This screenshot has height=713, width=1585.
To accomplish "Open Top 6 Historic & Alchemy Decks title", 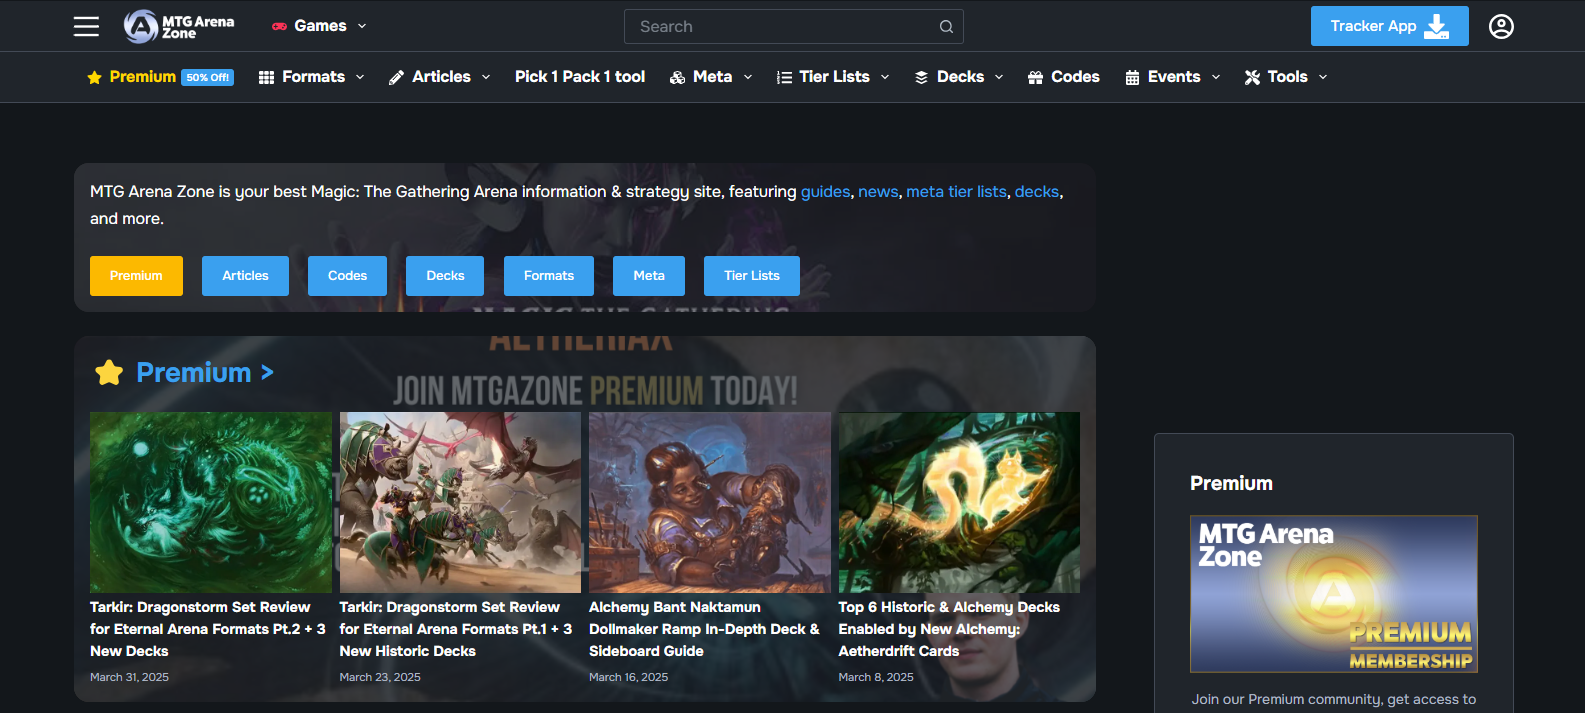I will pos(949,629).
